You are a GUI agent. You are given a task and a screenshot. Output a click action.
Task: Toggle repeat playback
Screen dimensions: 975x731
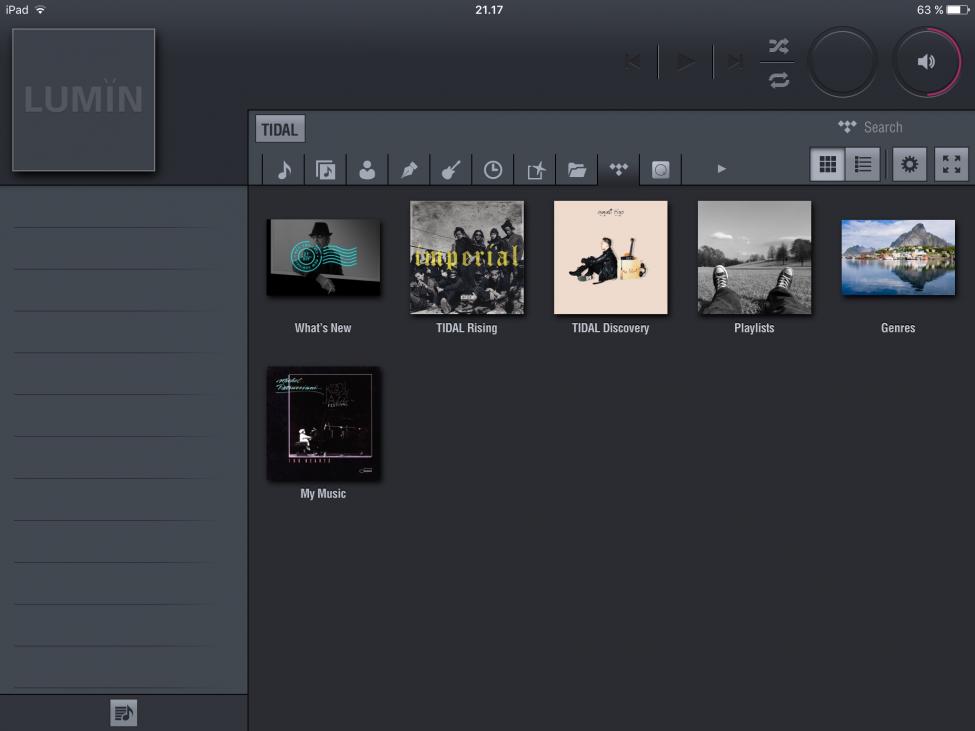779,80
